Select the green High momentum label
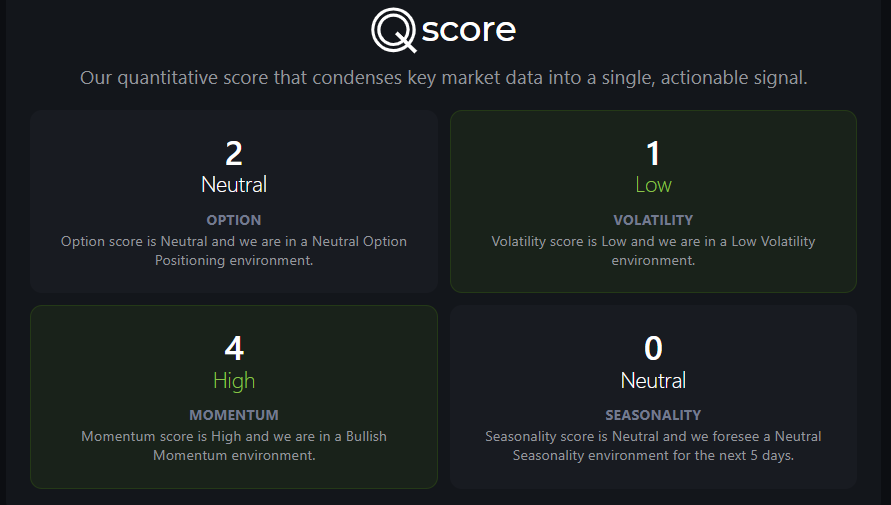Screen dimensions: 891x505 tap(234, 381)
